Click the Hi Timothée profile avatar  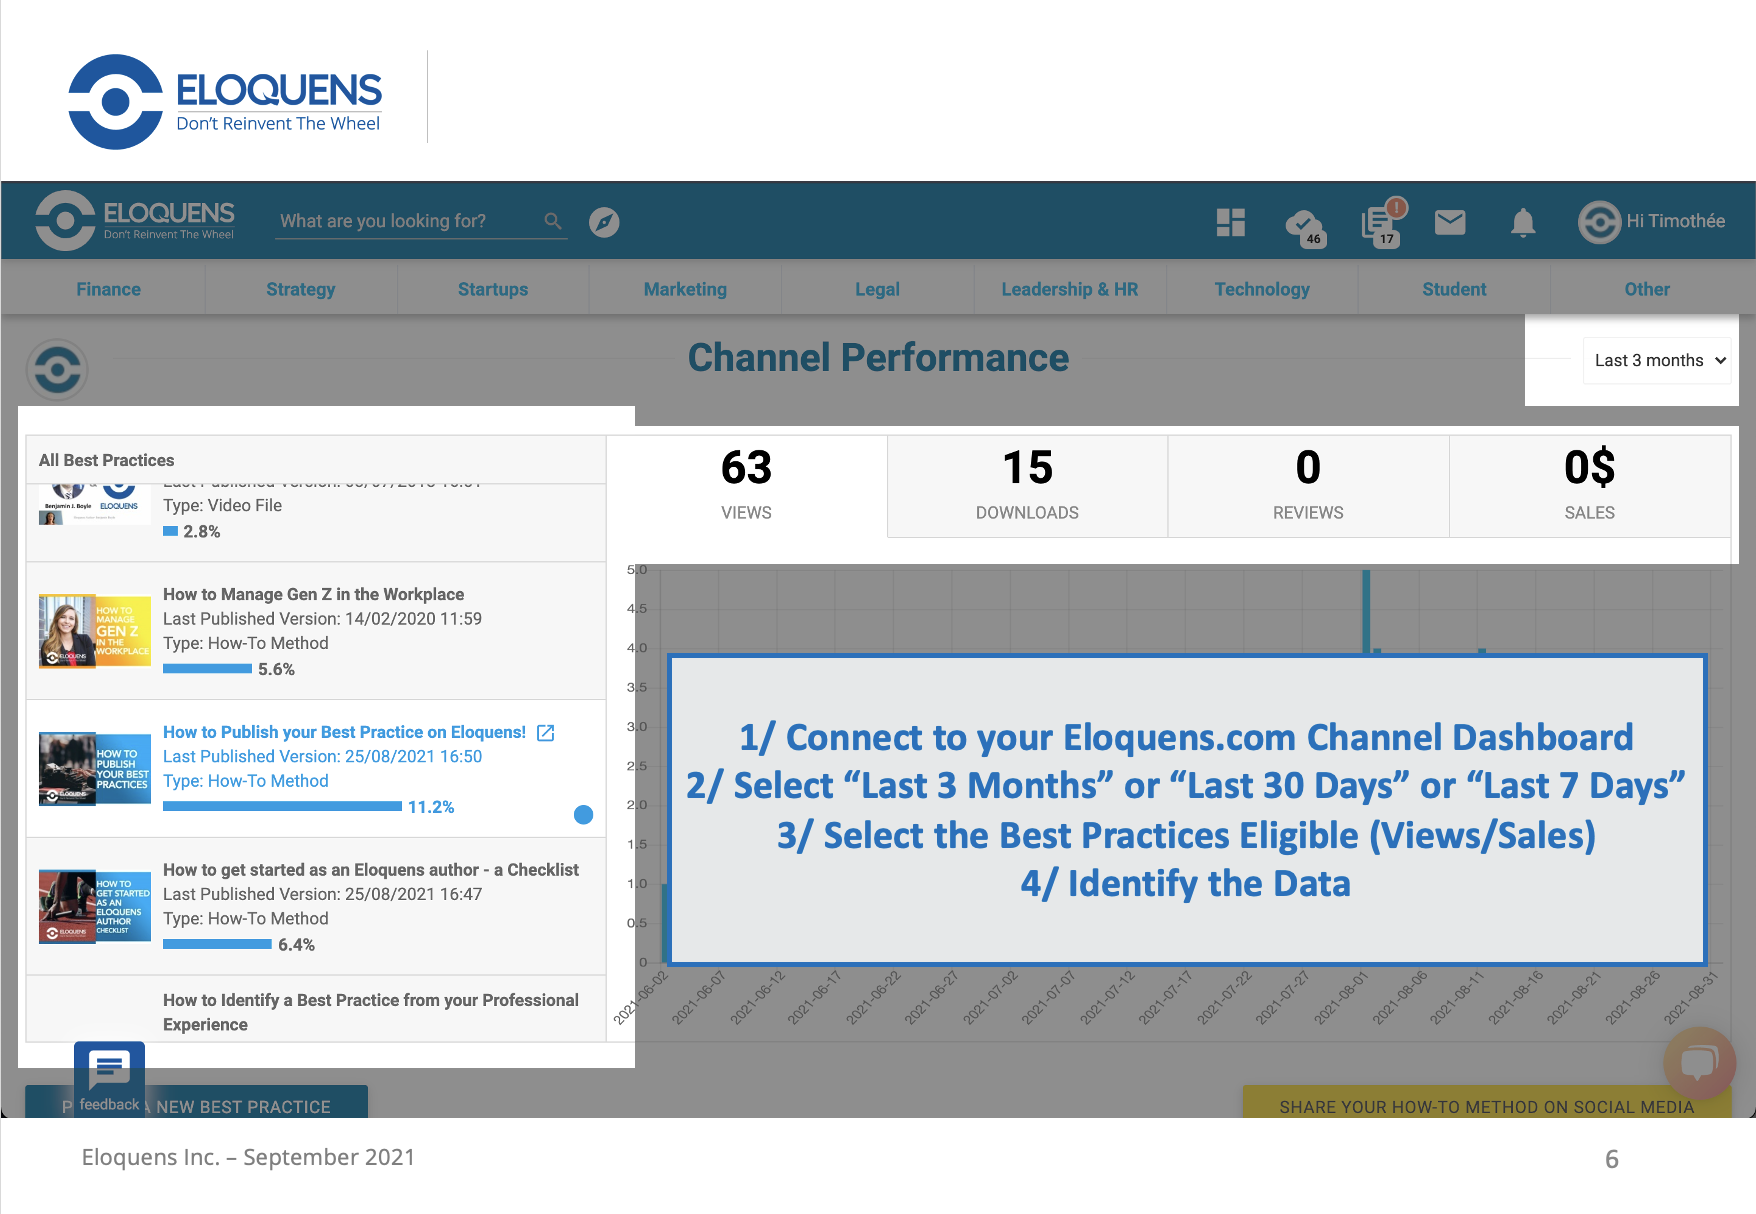1599,222
